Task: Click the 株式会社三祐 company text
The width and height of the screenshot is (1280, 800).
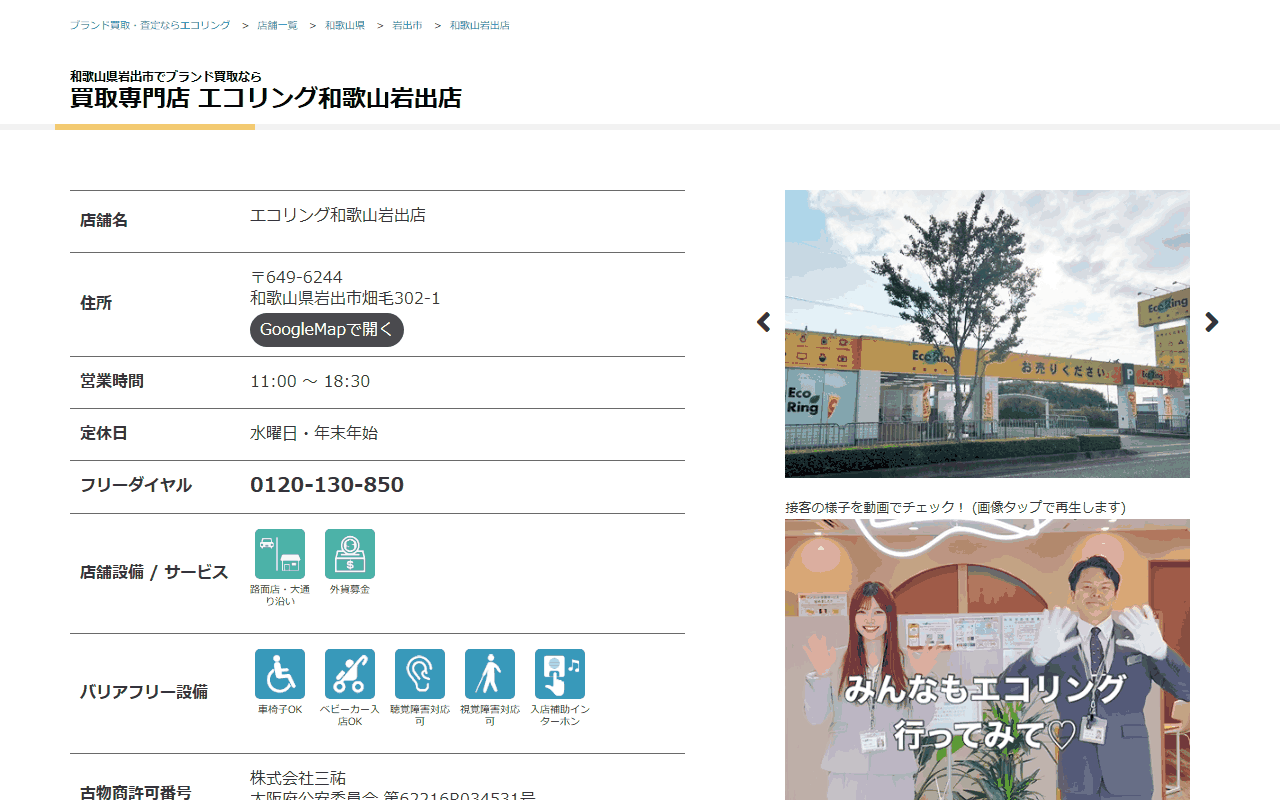Action: (298, 778)
